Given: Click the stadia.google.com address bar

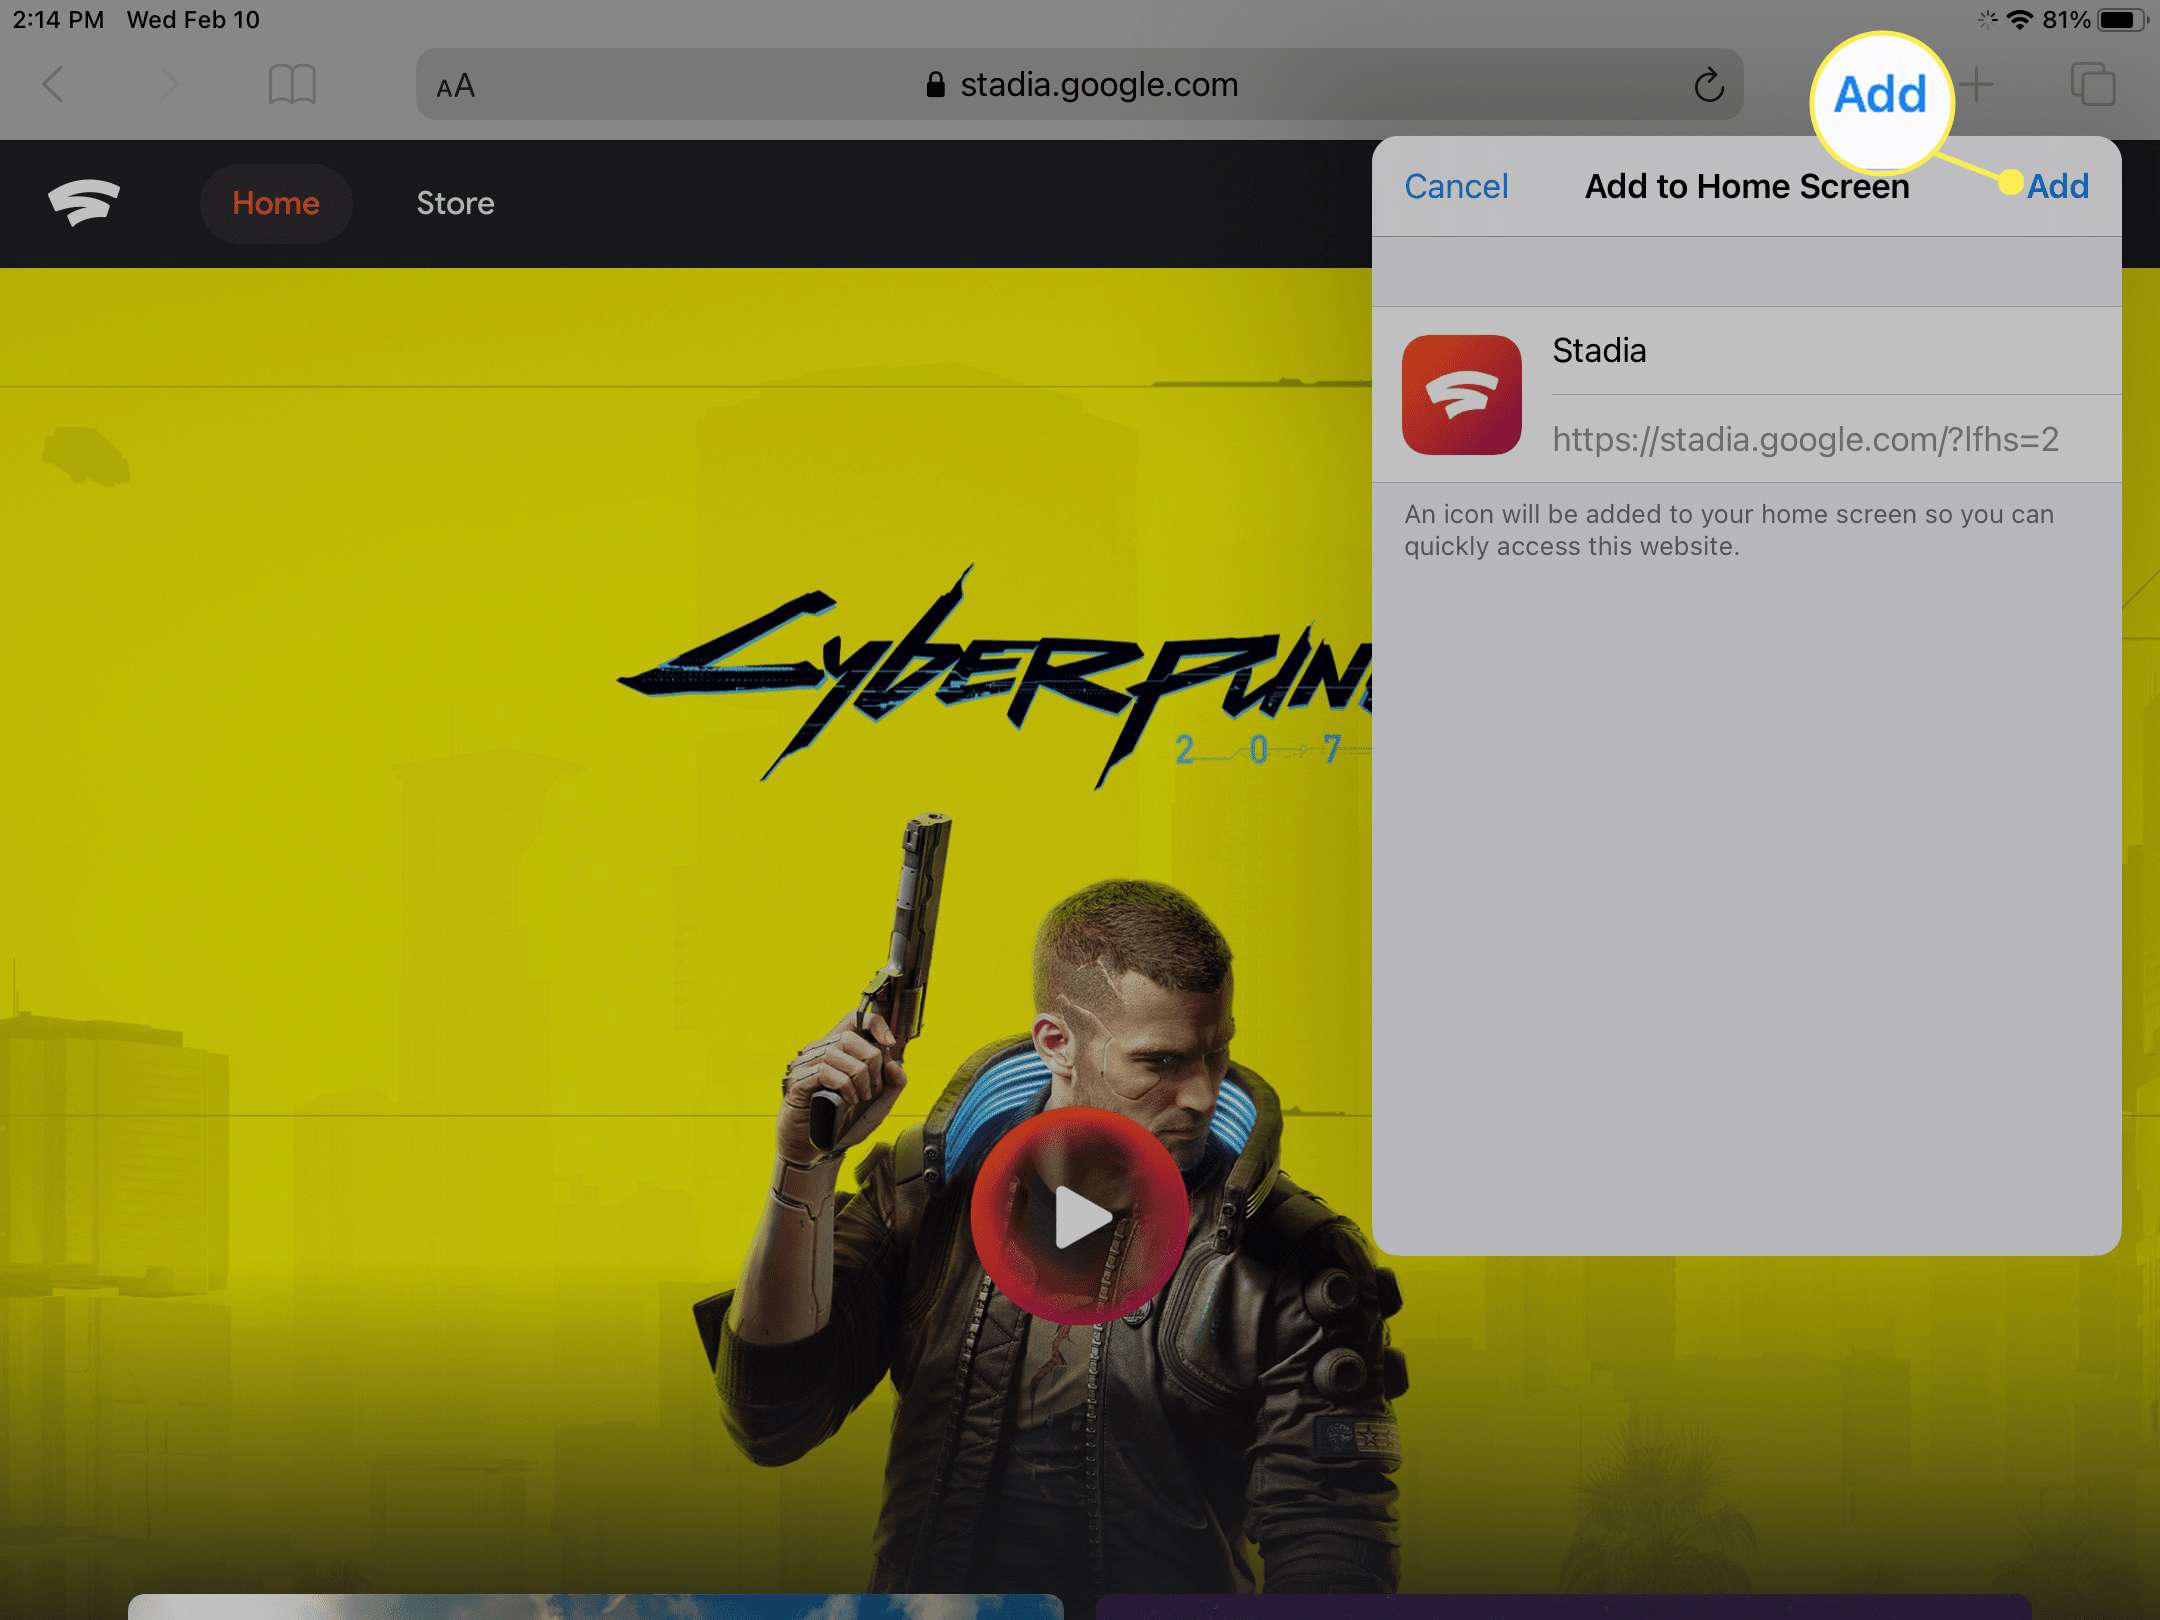Looking at the screenshot, I should pyautogui.click(x=1080, y=85).
